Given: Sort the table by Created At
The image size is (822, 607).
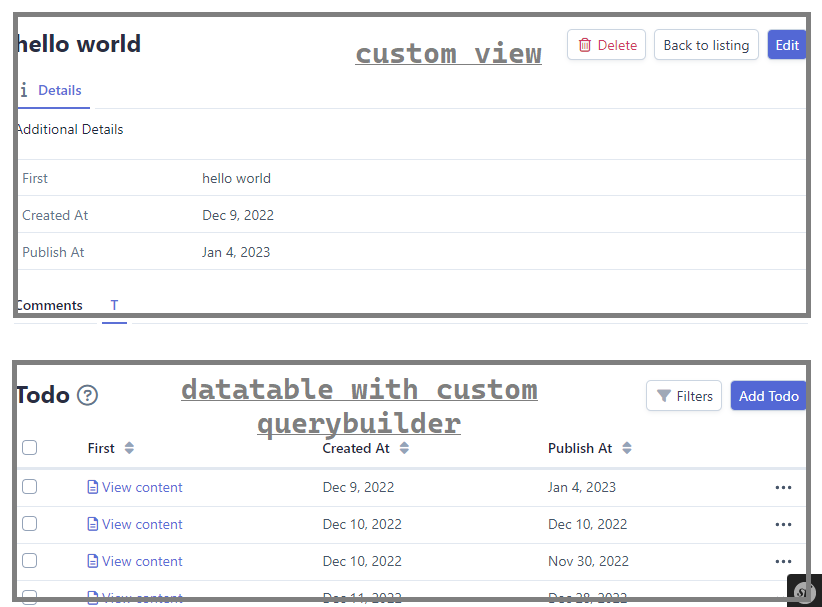Looking at the screenshot, I should click(404, 448).
